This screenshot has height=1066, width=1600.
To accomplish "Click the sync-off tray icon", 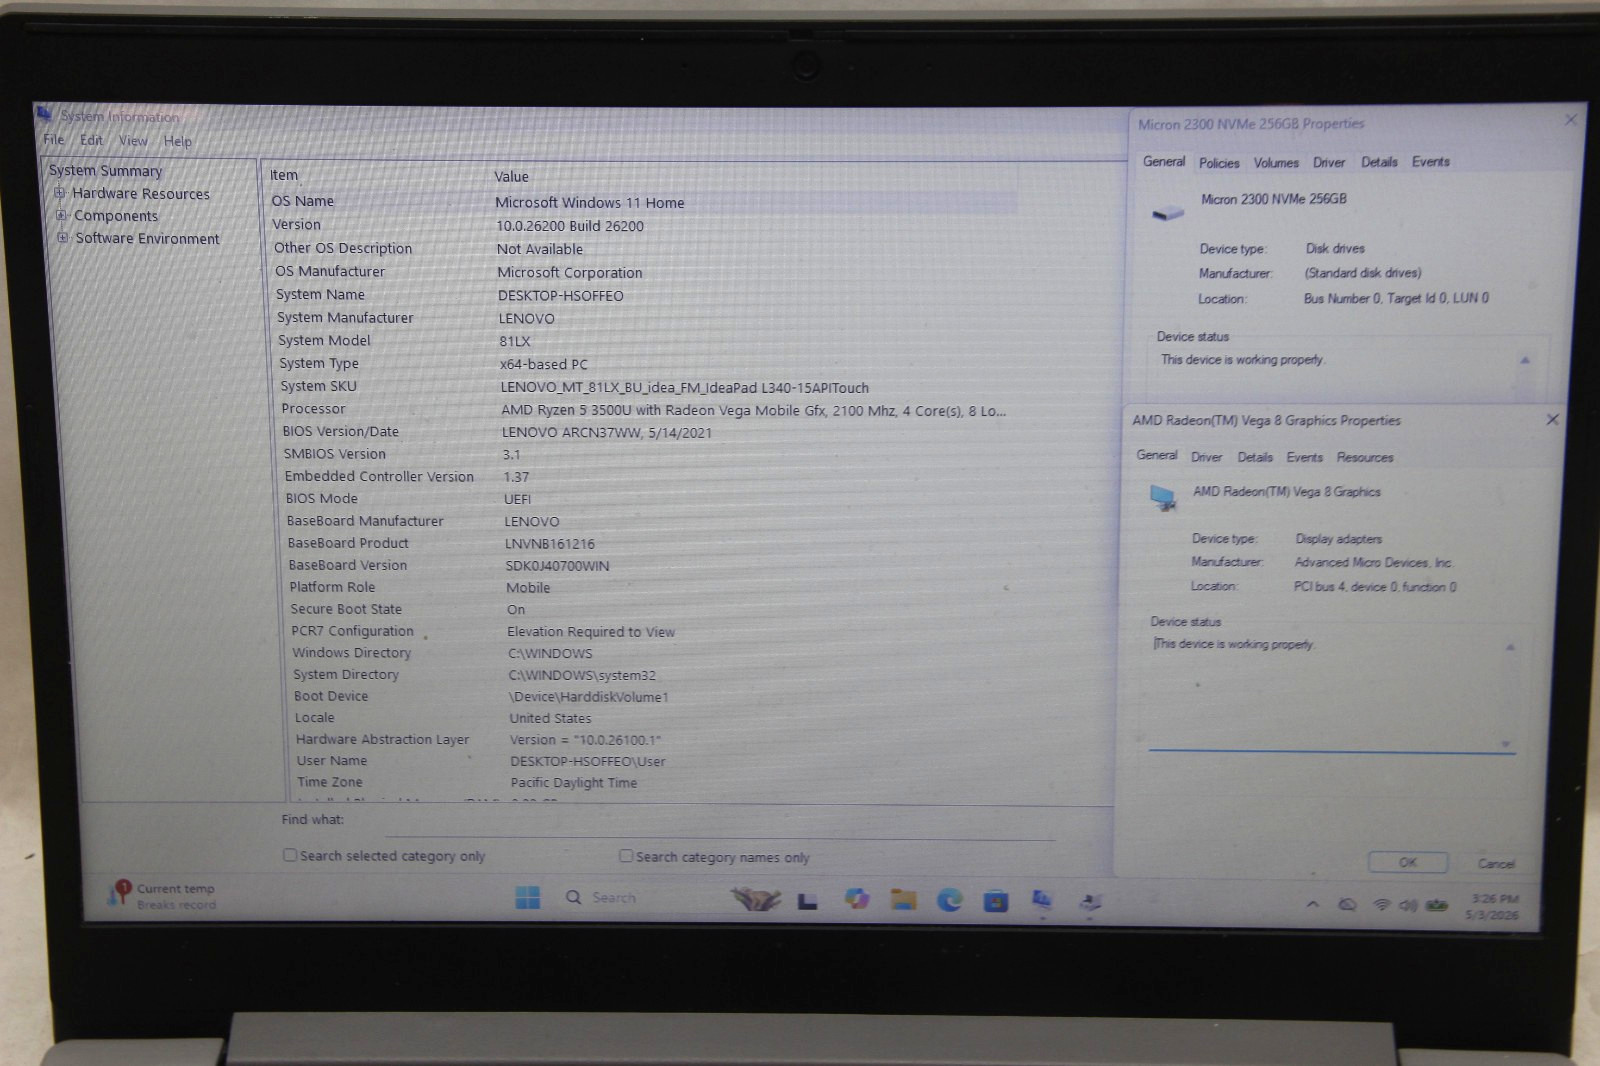I will pyautogui.click(x=1347, y=904).
